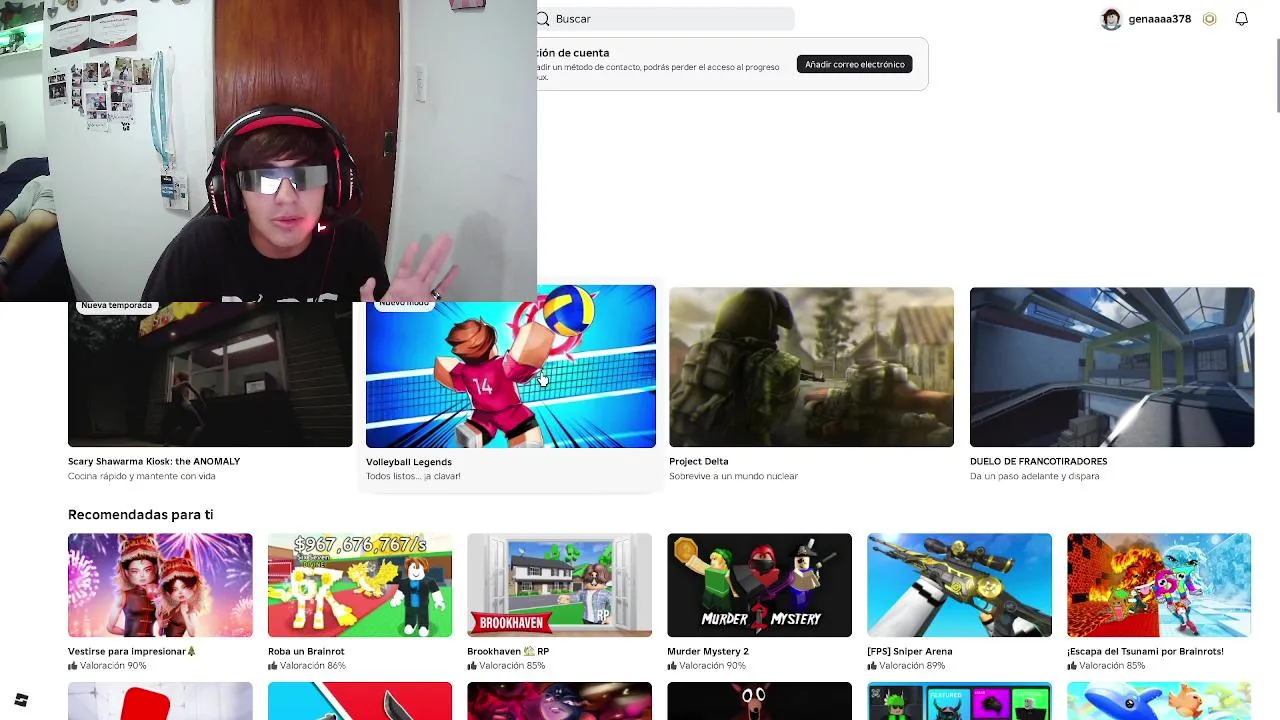Select ¡Escapa del Tsunami por Brainrots! title
The height and width of the screenshot is (720, 1280).
[x=1145, y=651]
